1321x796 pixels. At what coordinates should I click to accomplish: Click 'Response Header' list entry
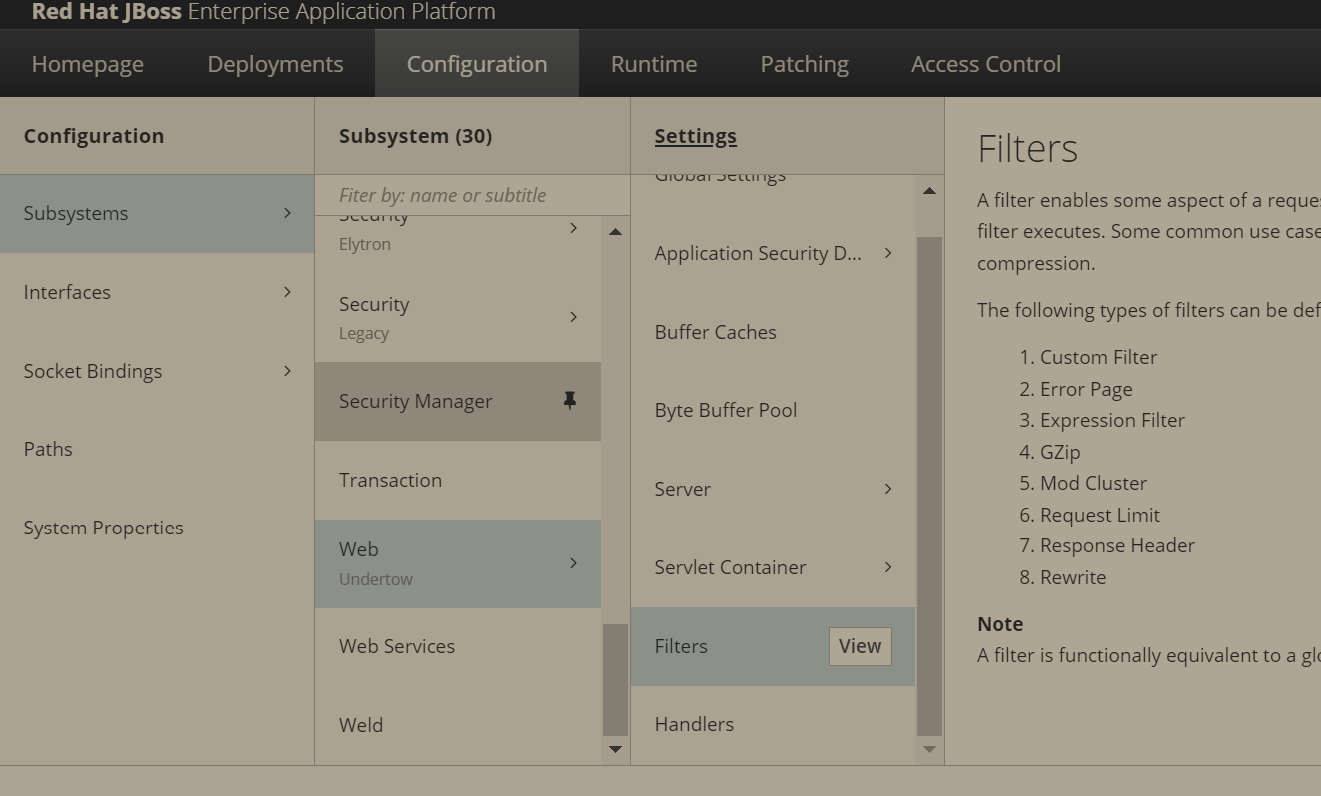pyautogui.click(x=1117, y=545)
